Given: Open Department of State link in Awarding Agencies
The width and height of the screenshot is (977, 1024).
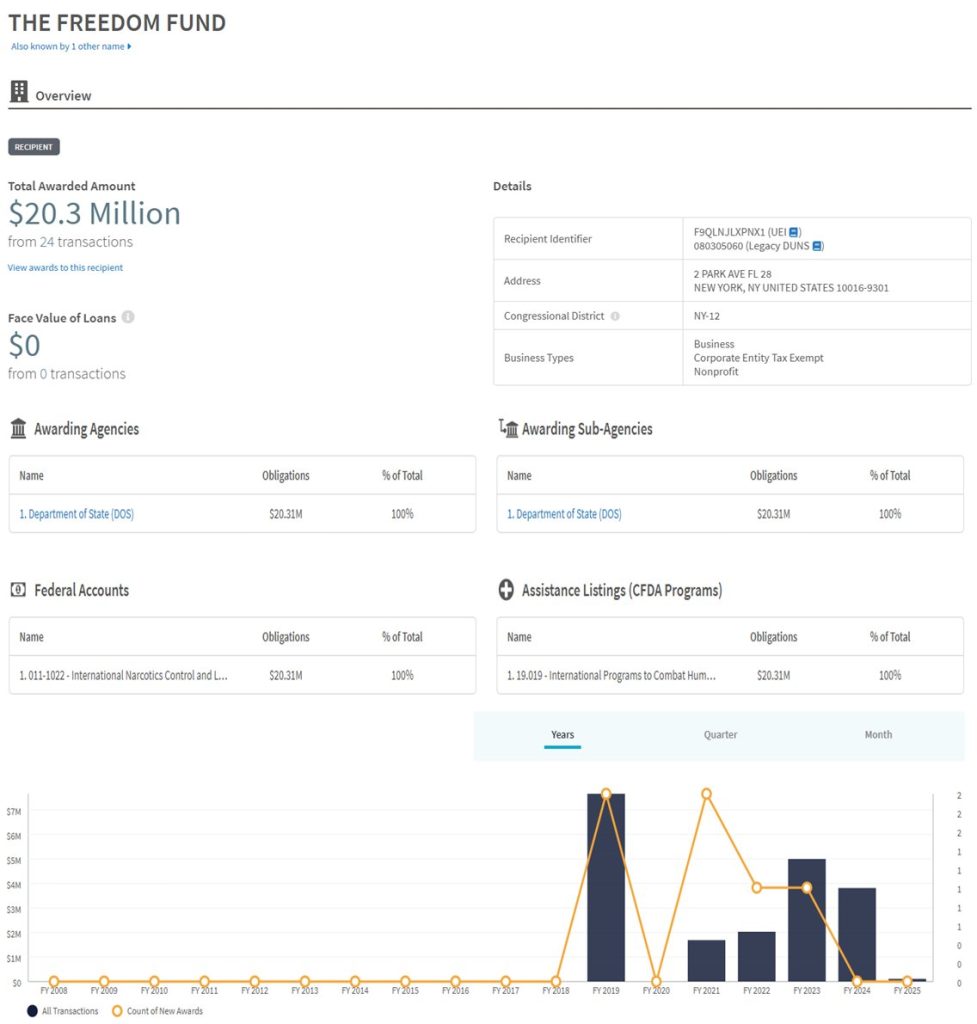Looking at the screenshot, I should 76,514.
